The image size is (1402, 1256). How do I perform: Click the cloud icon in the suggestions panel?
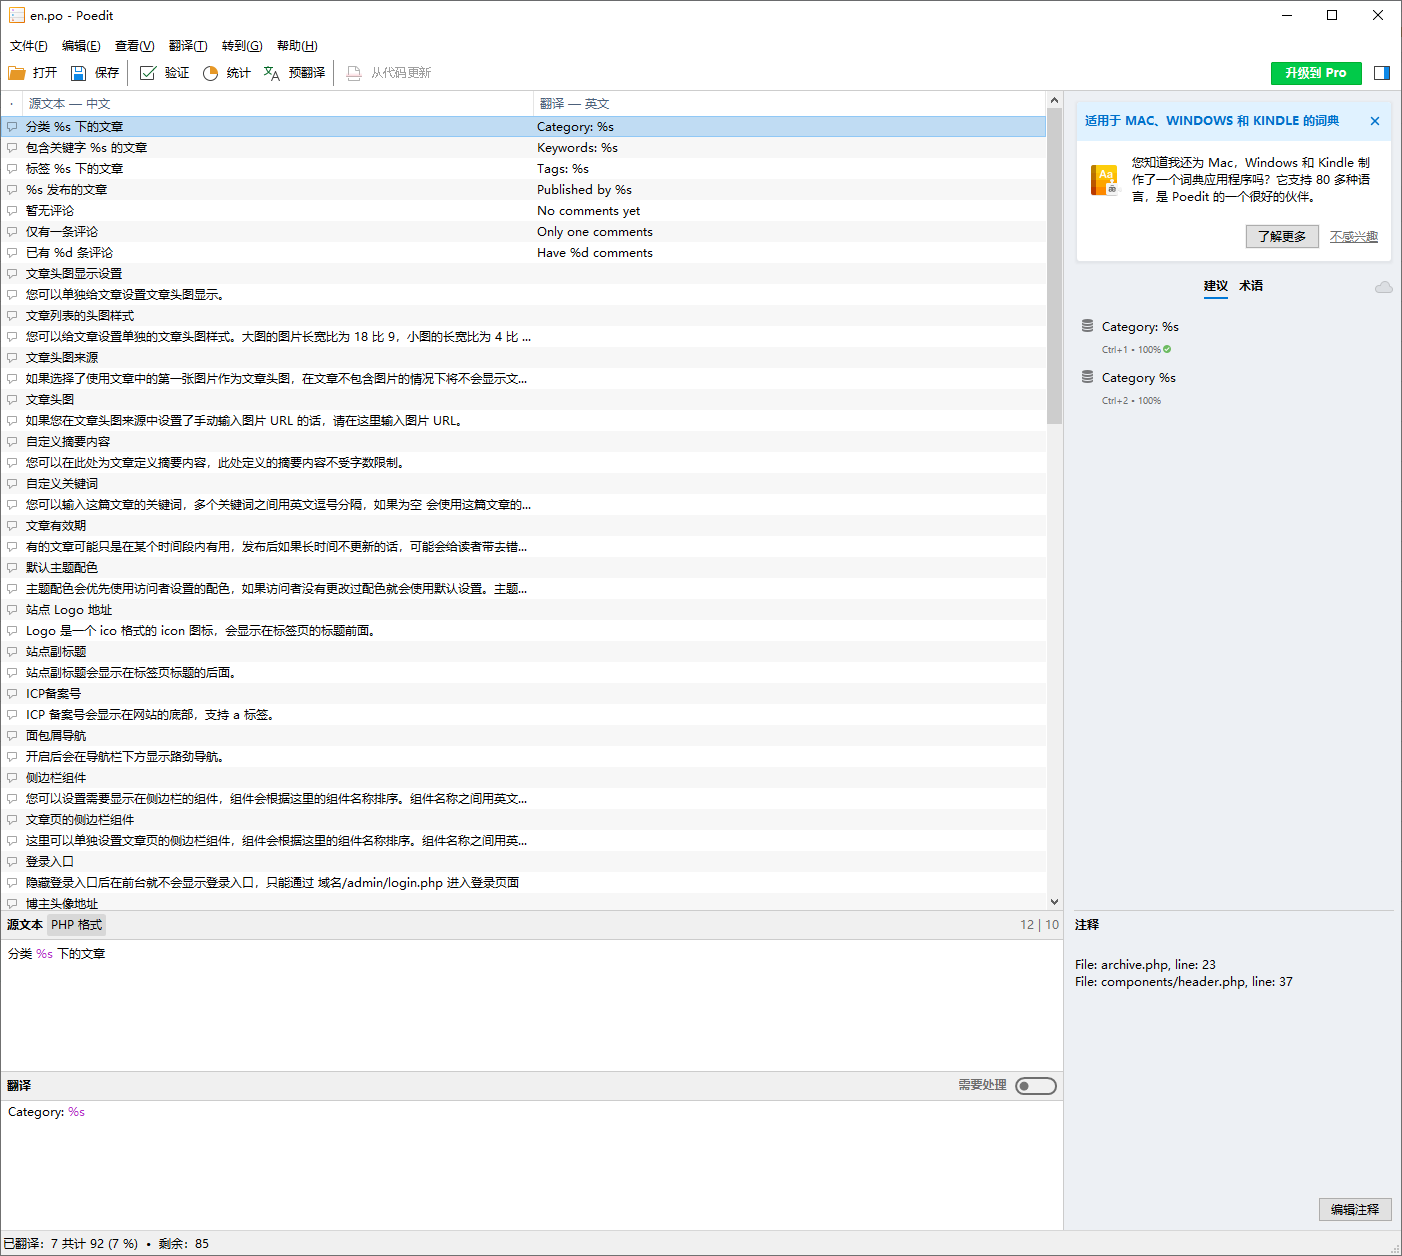pos(1383,287)
